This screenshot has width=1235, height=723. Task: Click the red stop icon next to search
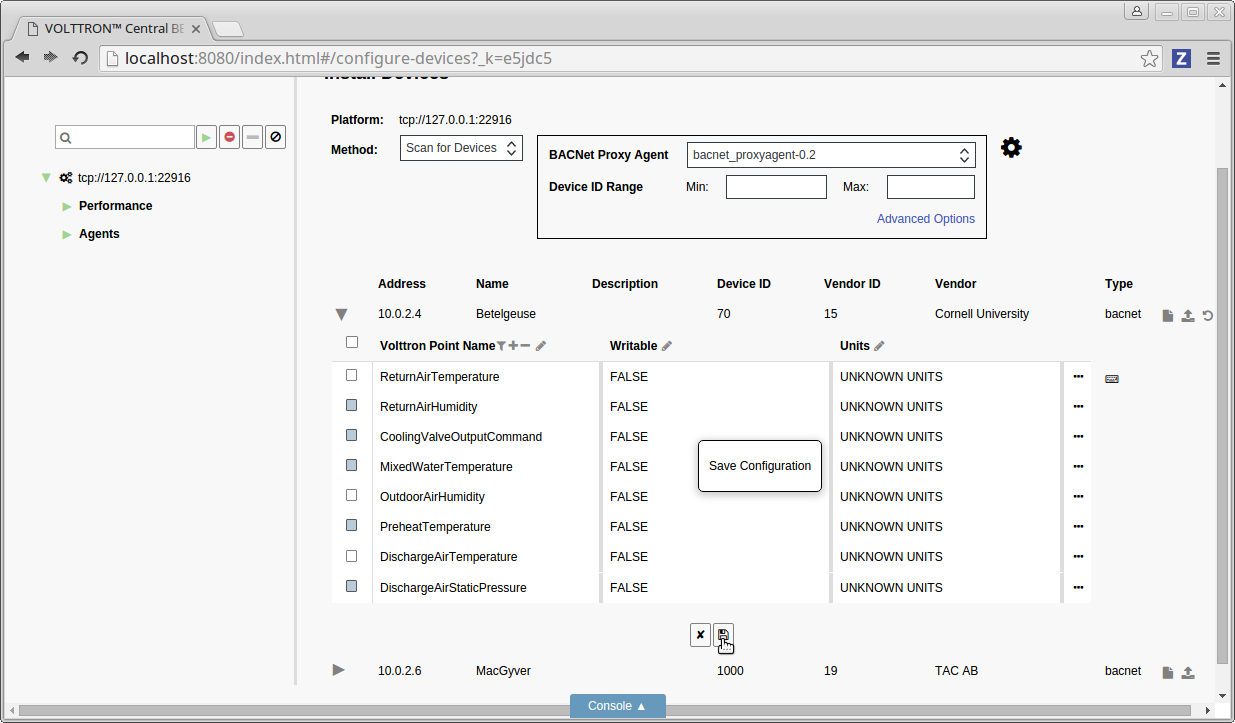(x=230, y=137)
